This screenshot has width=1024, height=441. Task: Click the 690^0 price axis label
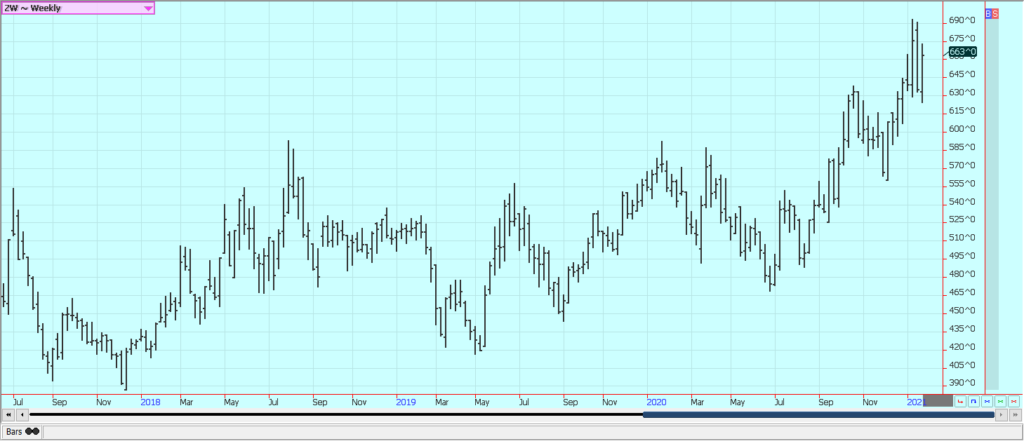[963, 20]
